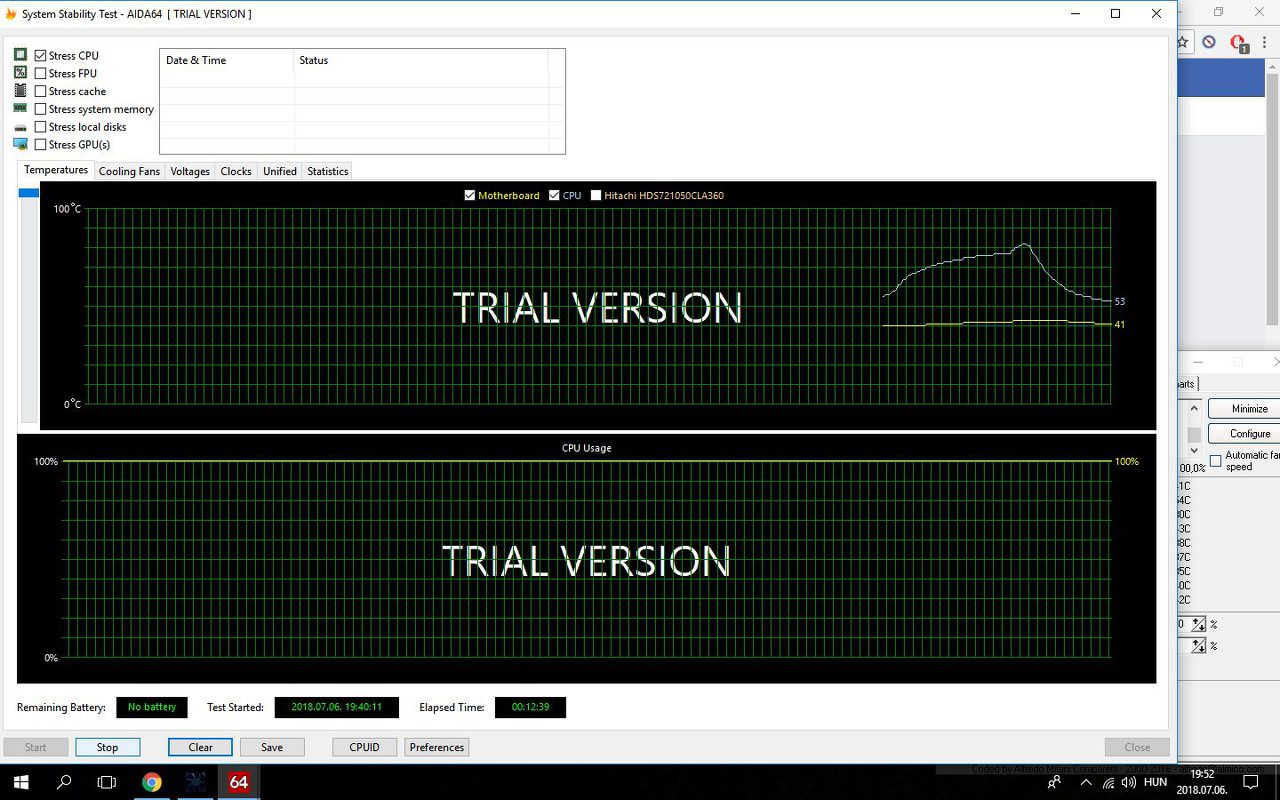The image size is (1280, 800).
Task: Switch to the Temperatures tab
Action: point(56,170)
